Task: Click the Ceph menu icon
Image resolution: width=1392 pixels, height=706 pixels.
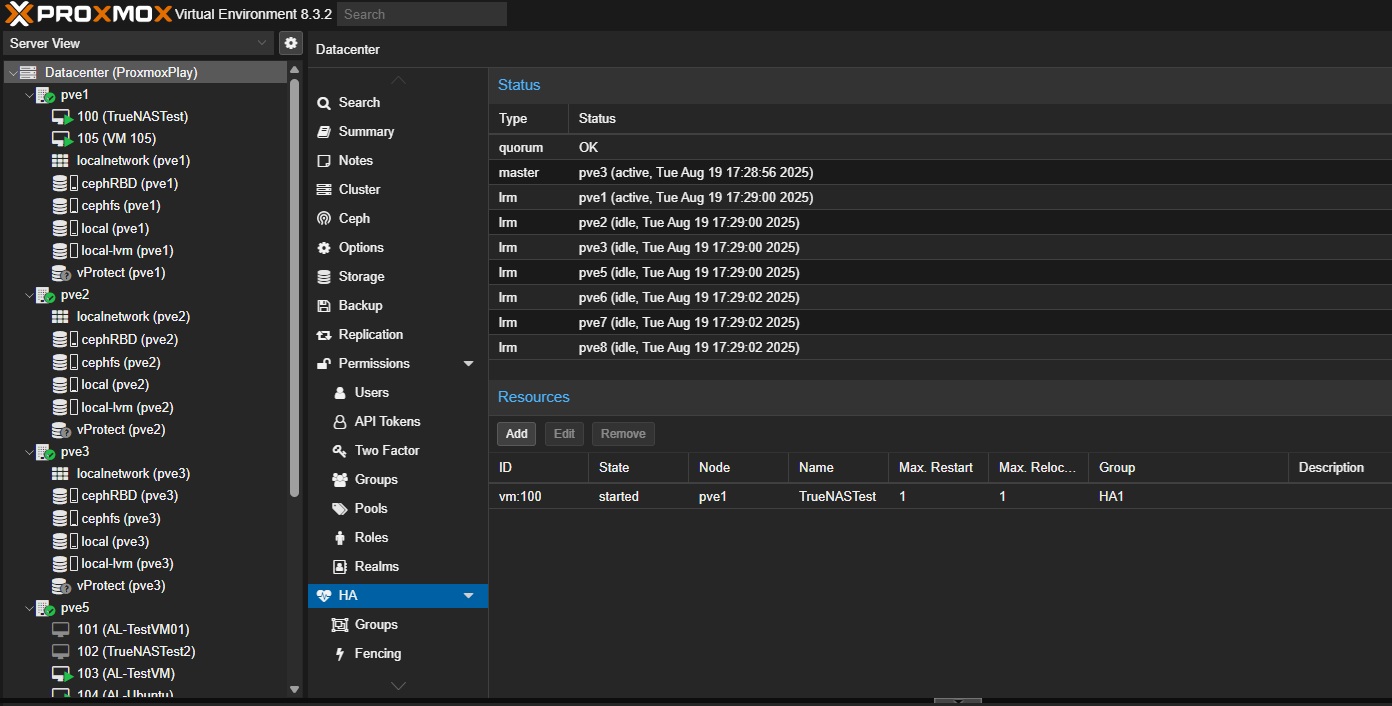Action: (324, 218)
